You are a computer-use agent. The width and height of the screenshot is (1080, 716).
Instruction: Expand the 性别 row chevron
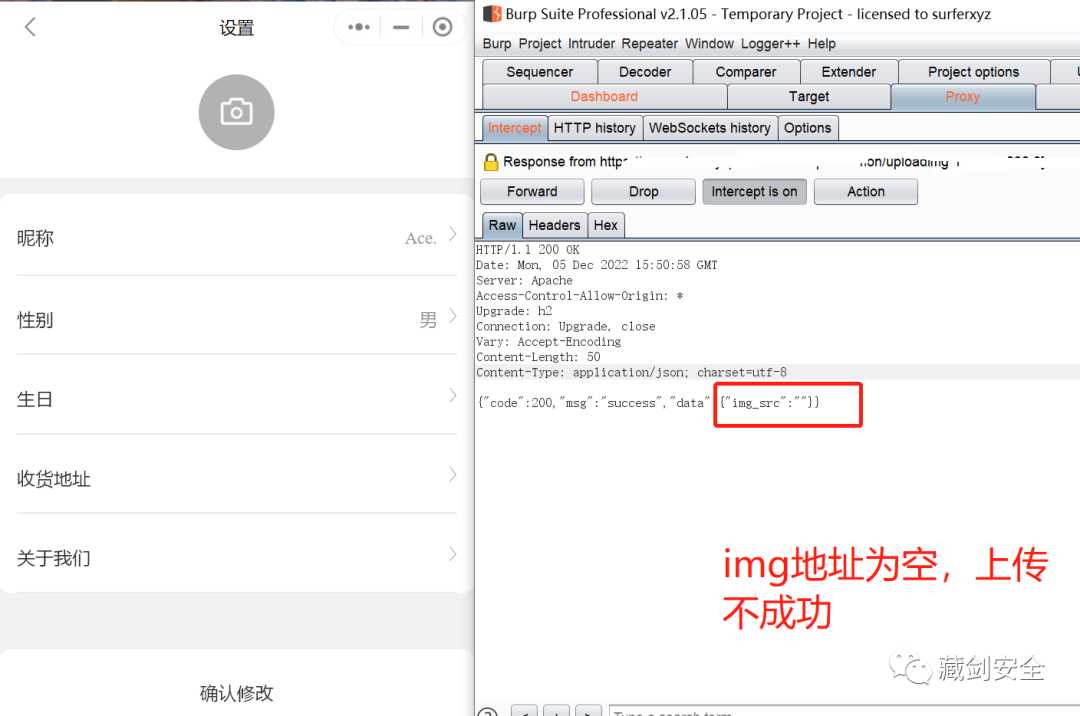453,316
